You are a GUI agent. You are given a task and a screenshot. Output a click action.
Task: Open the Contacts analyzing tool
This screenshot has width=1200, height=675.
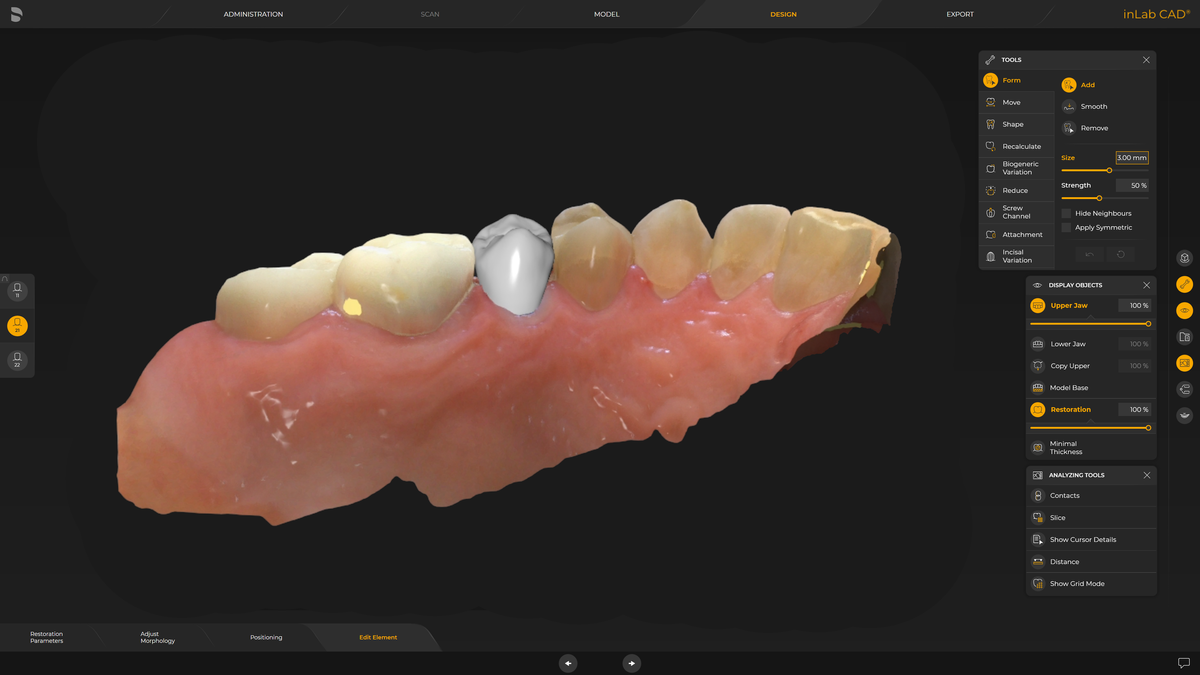[x=1064, y=496]
